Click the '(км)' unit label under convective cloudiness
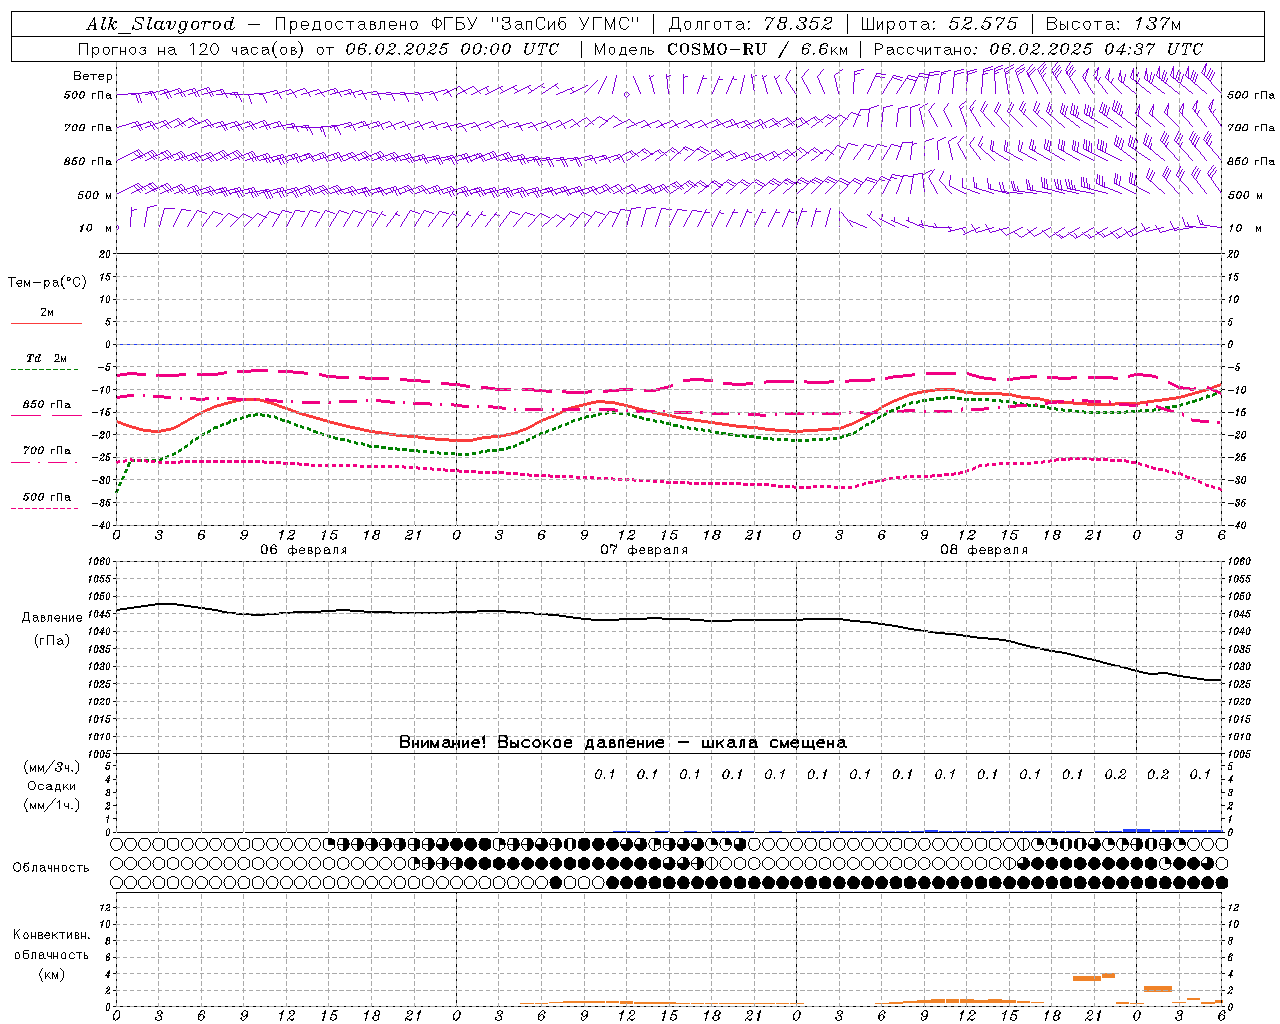Viewport: 1280px width, 1024px height. (51, 975)
